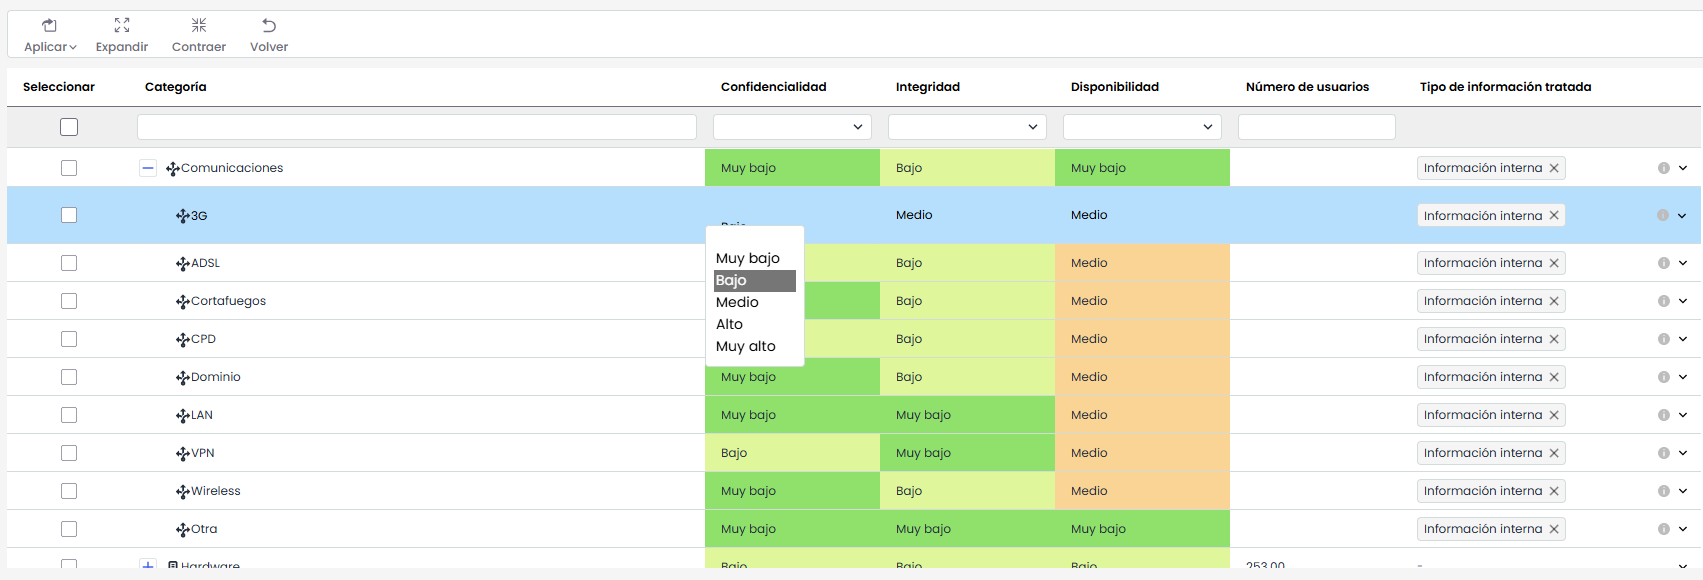Sort by the Categoría column header
Screen dimensions: 1703x580
click(x=176, y=87)
